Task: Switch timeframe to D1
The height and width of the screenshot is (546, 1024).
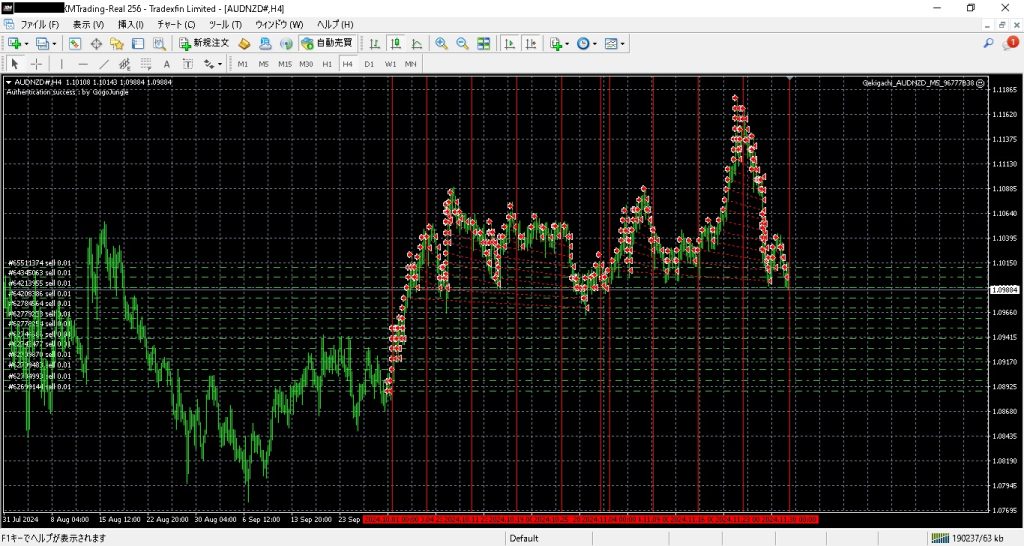Action: [x=369, y=63]
